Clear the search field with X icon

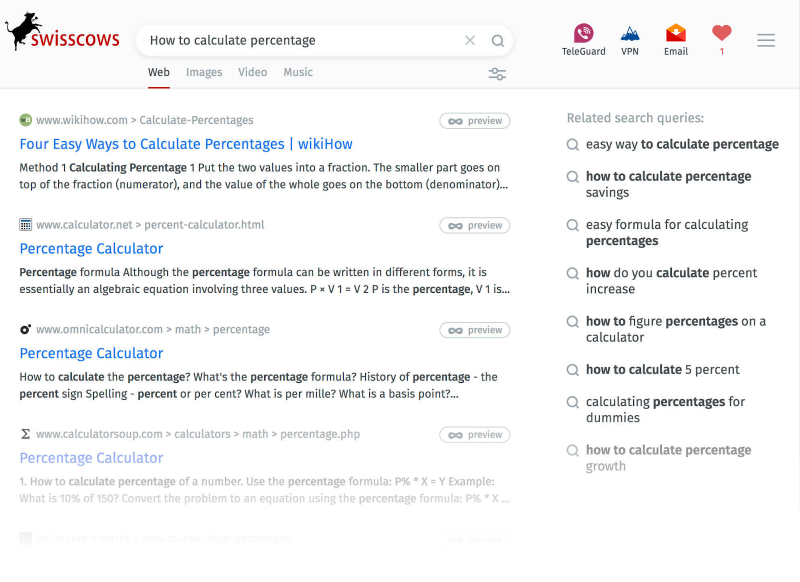coord(470,41)
